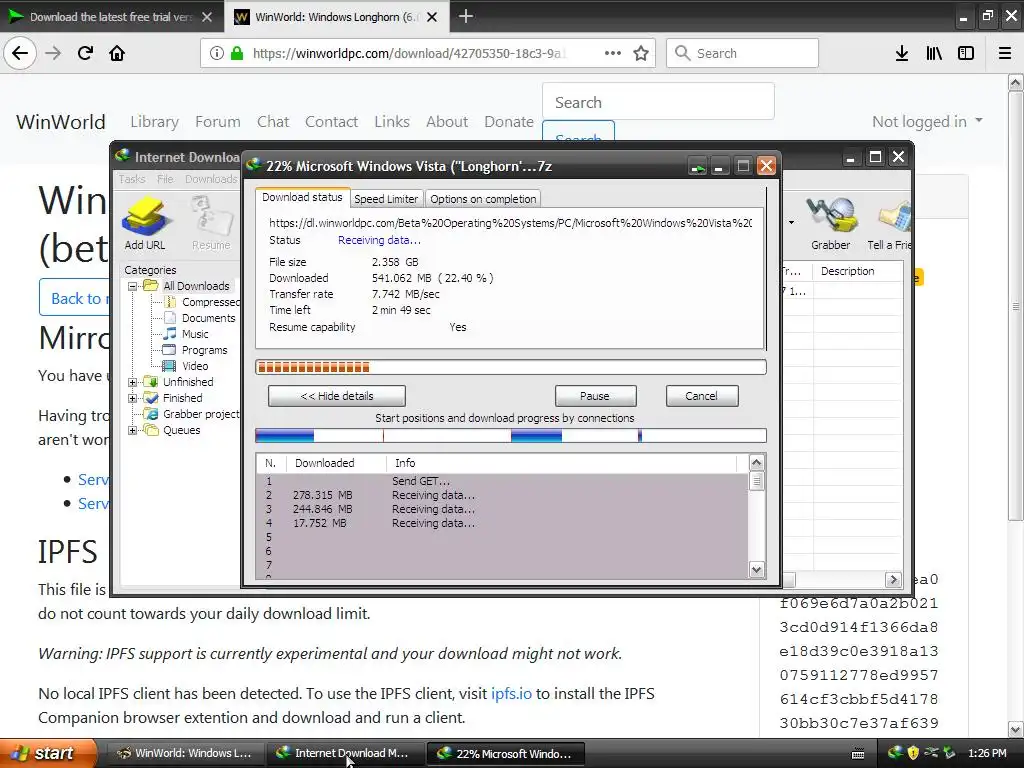Select the All Downloads folder
Viewport: 1024px width, 768px height.
[x=196, y=286]
